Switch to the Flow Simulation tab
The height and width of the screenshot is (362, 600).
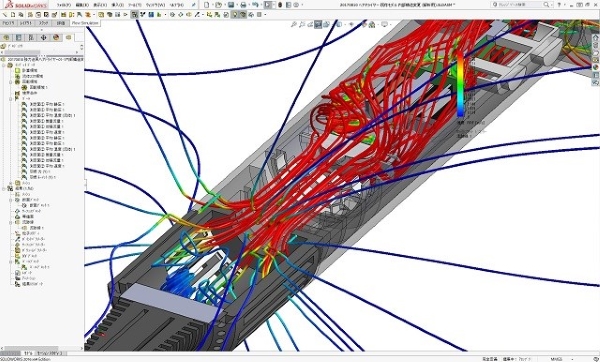(x=85, y=23)
